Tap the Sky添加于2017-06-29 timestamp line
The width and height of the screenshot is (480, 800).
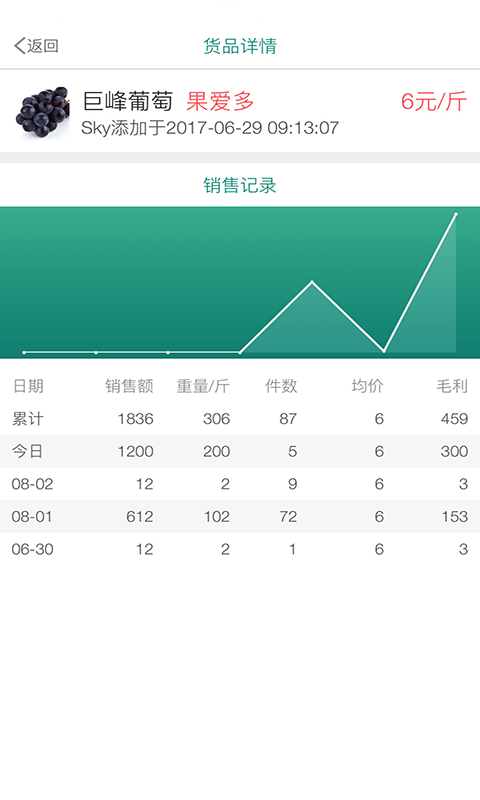click(x=210, y=128)
